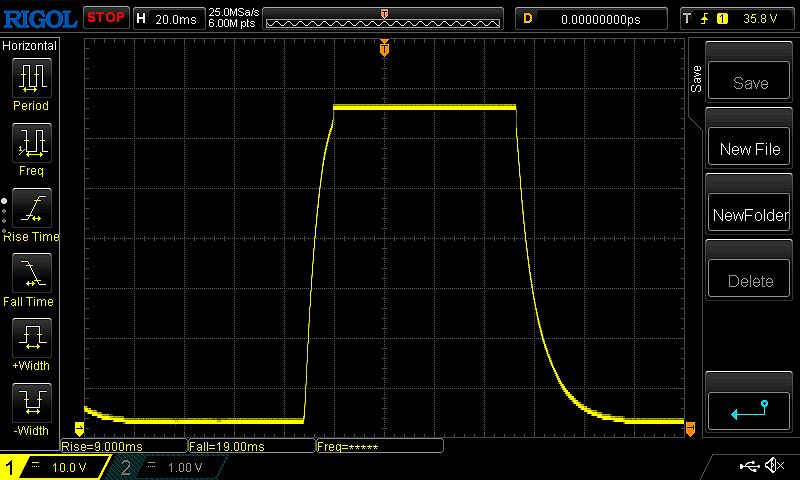
Task: Click the orange trigger position marker above the grid
Action: click(x=384, y=48)
